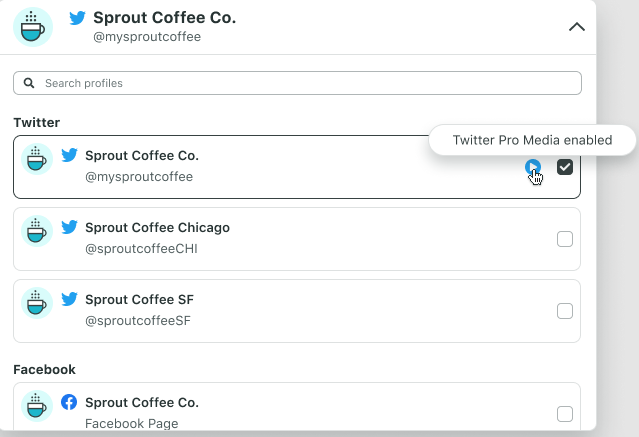Click the Facebook logo icon for Sprout Coffee Co.

pos(69,402)
